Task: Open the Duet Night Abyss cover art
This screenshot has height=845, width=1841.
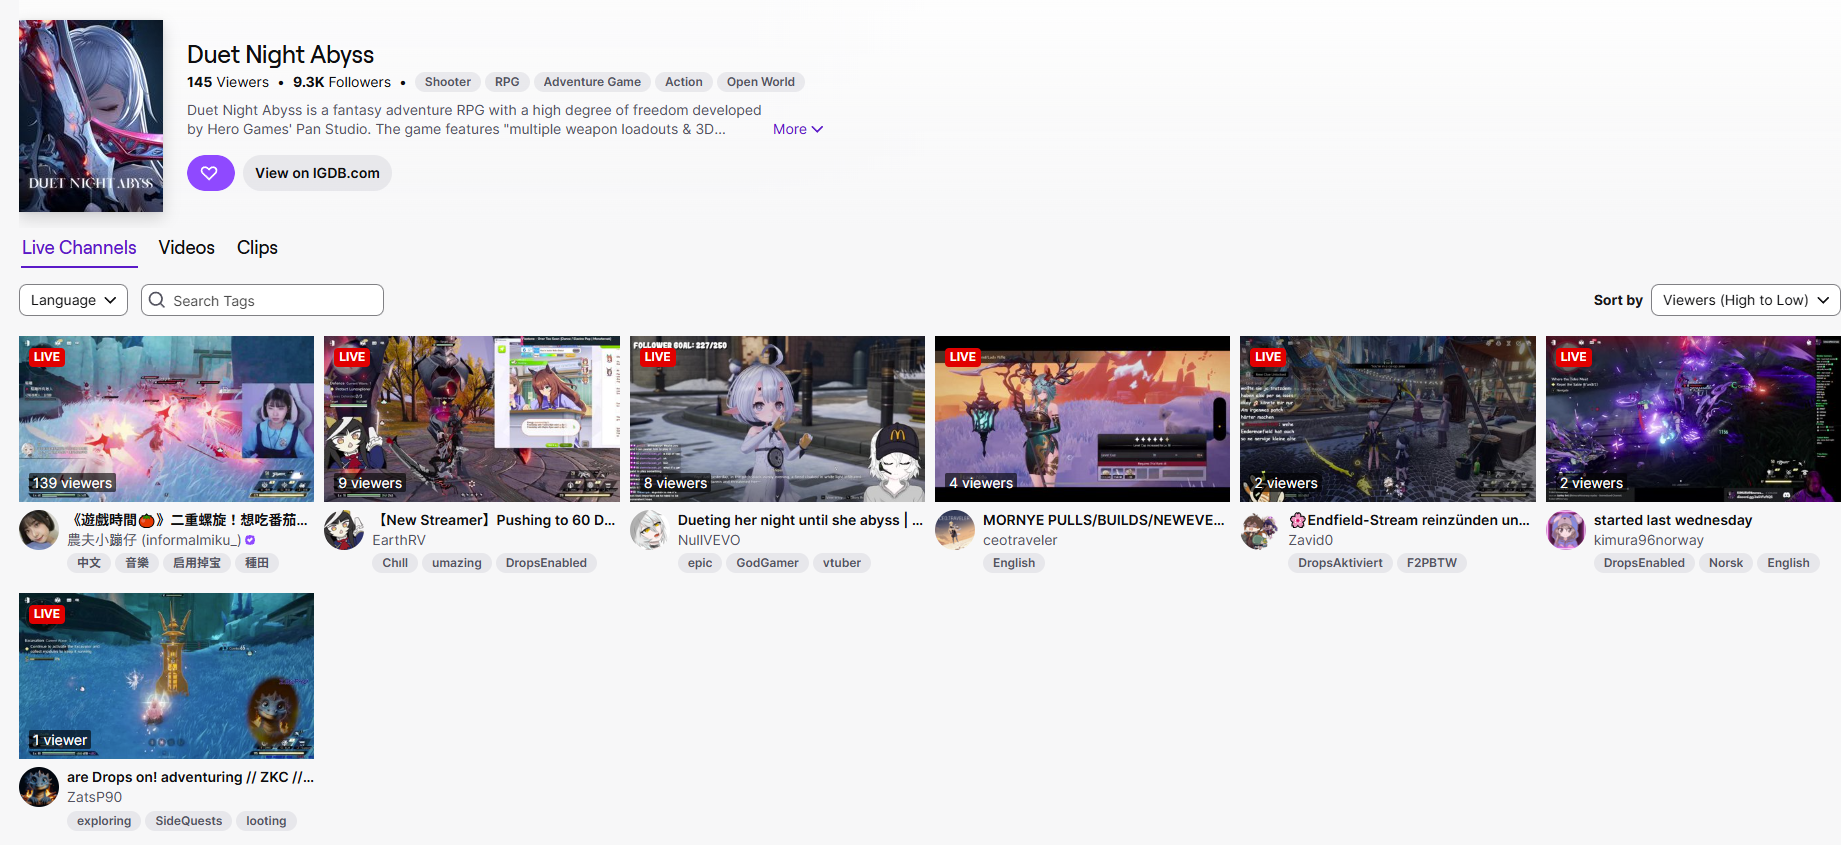Action: [x=91, y=116]
